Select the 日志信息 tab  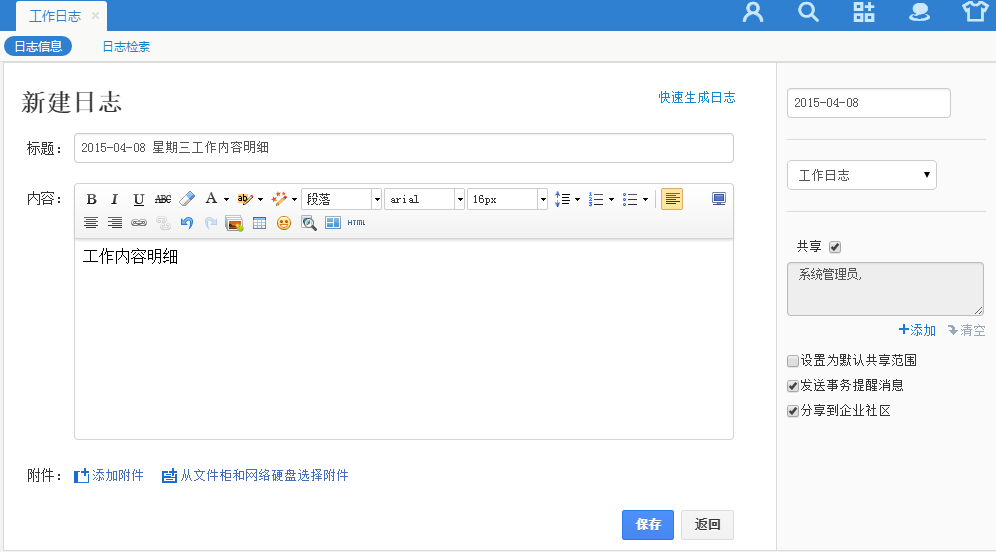click(38, 46)
